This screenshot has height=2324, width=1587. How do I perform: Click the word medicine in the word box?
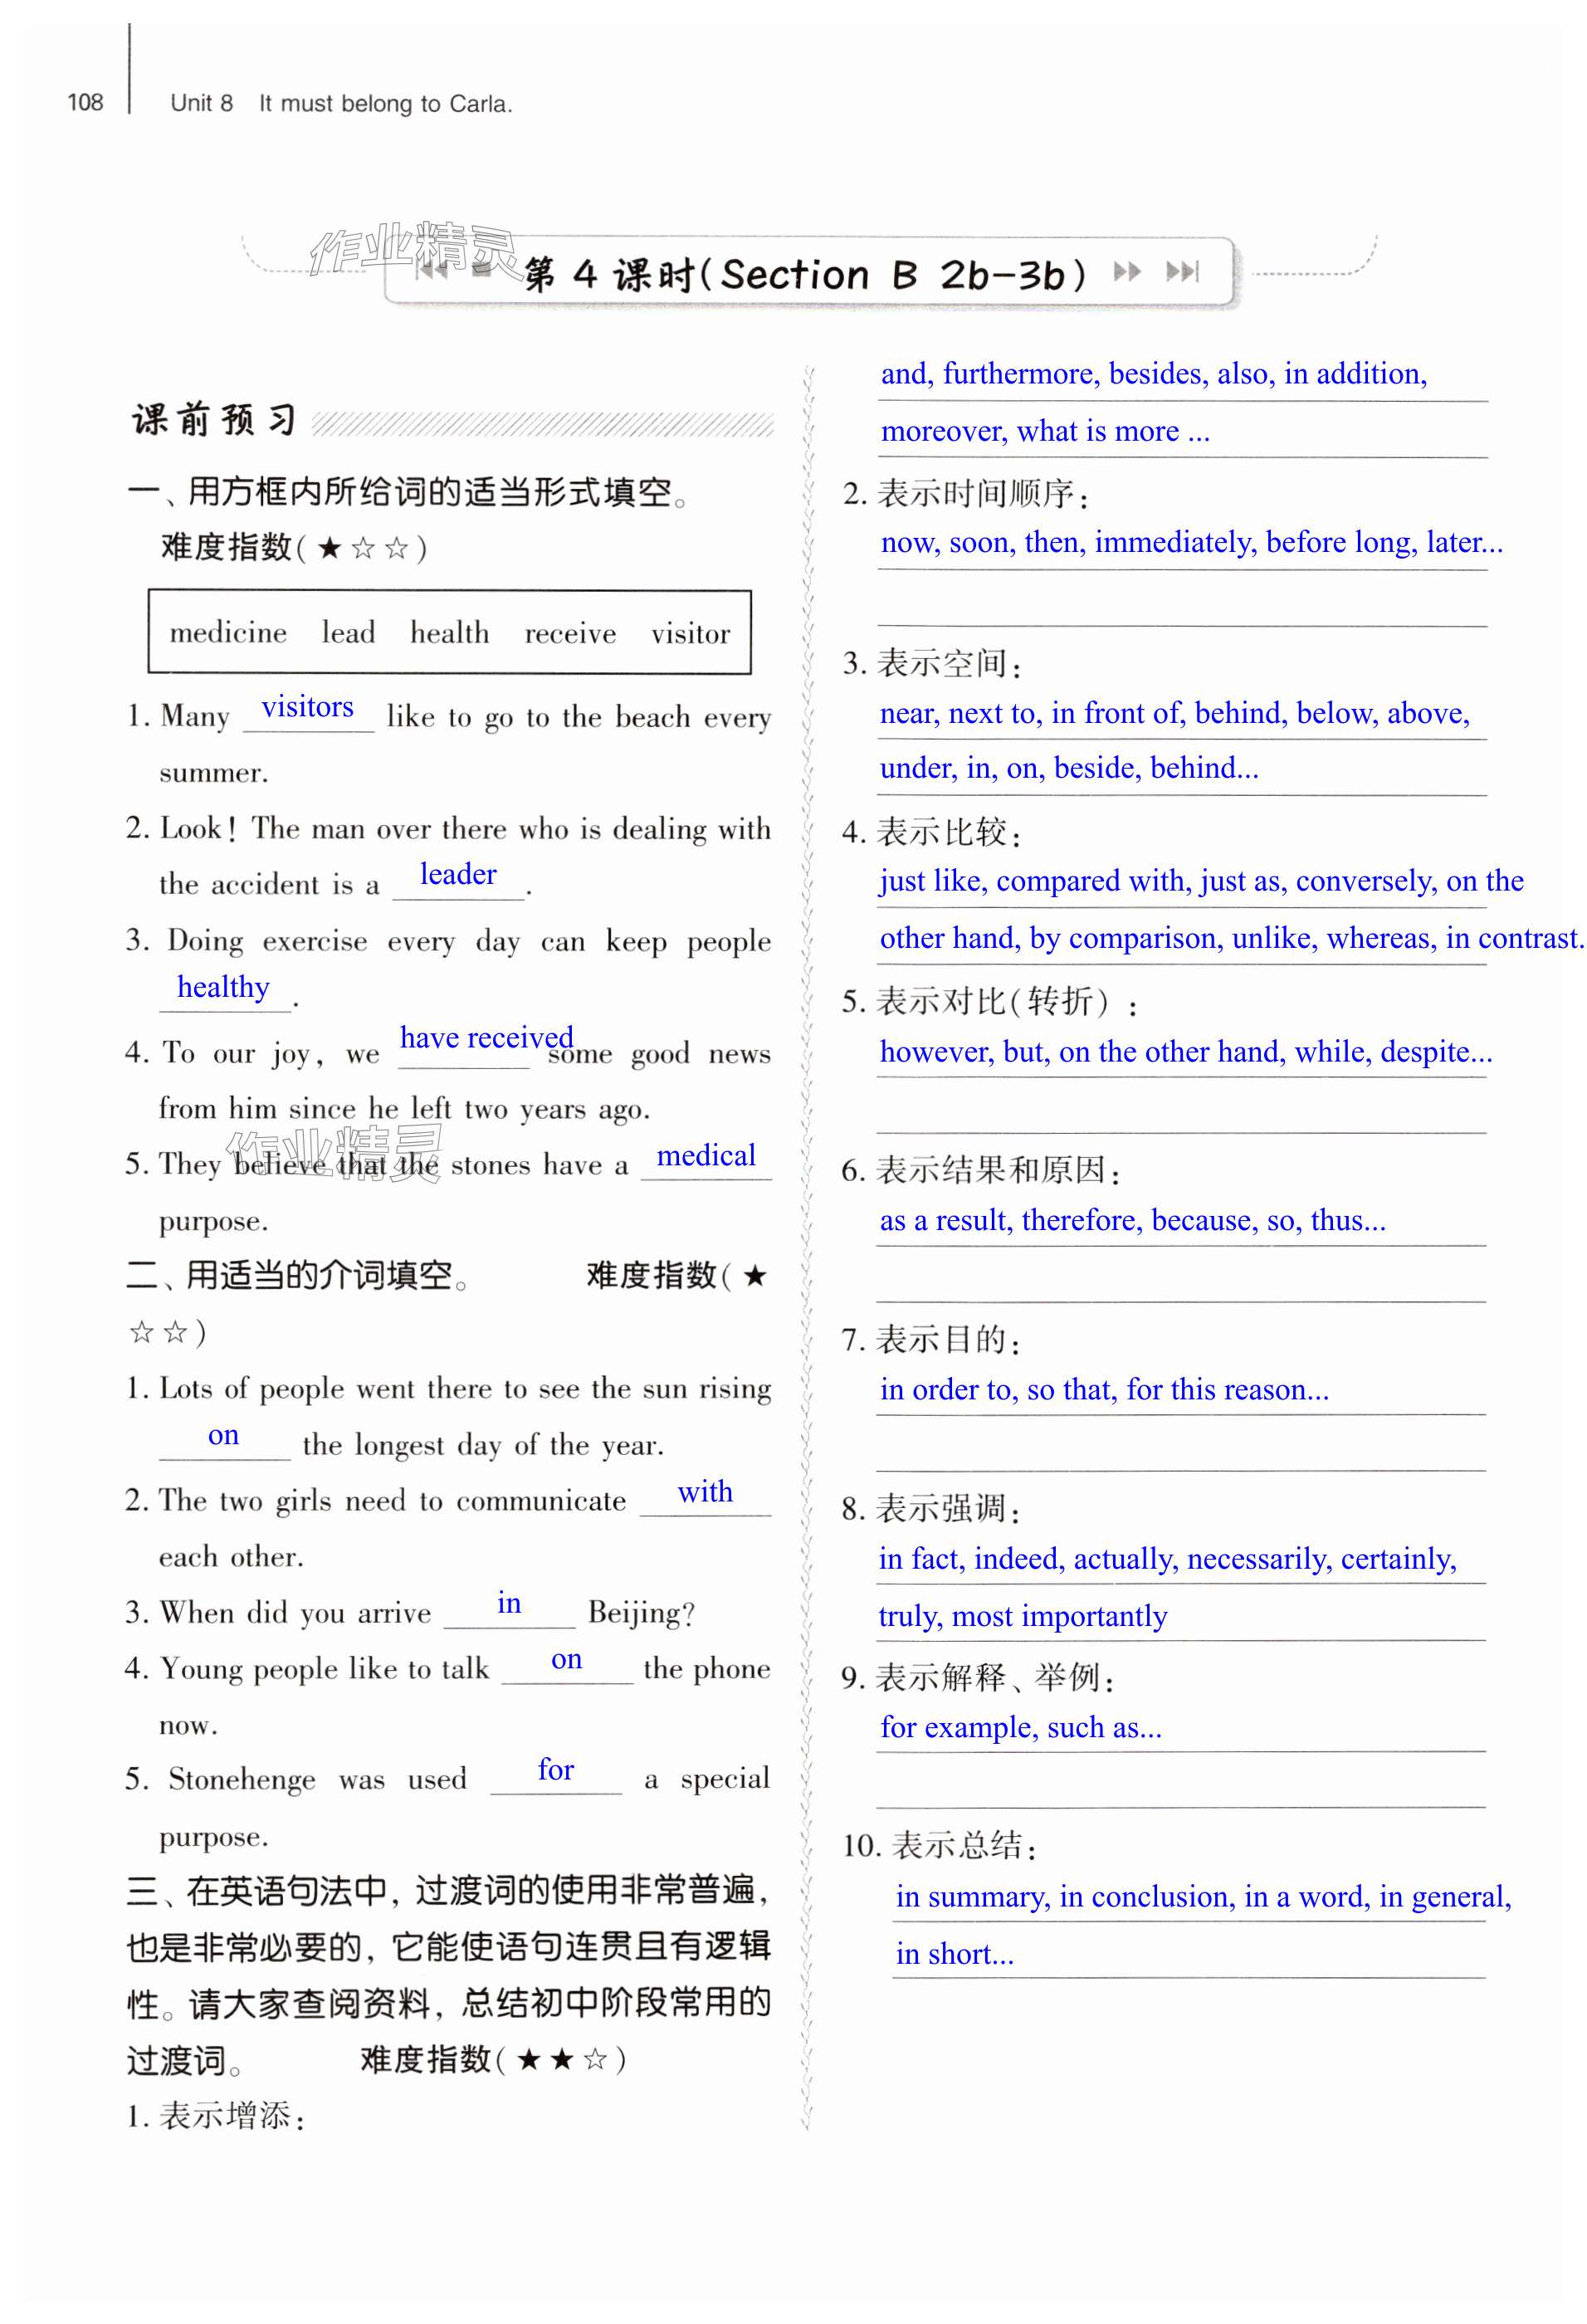click(x=228, y=633)
